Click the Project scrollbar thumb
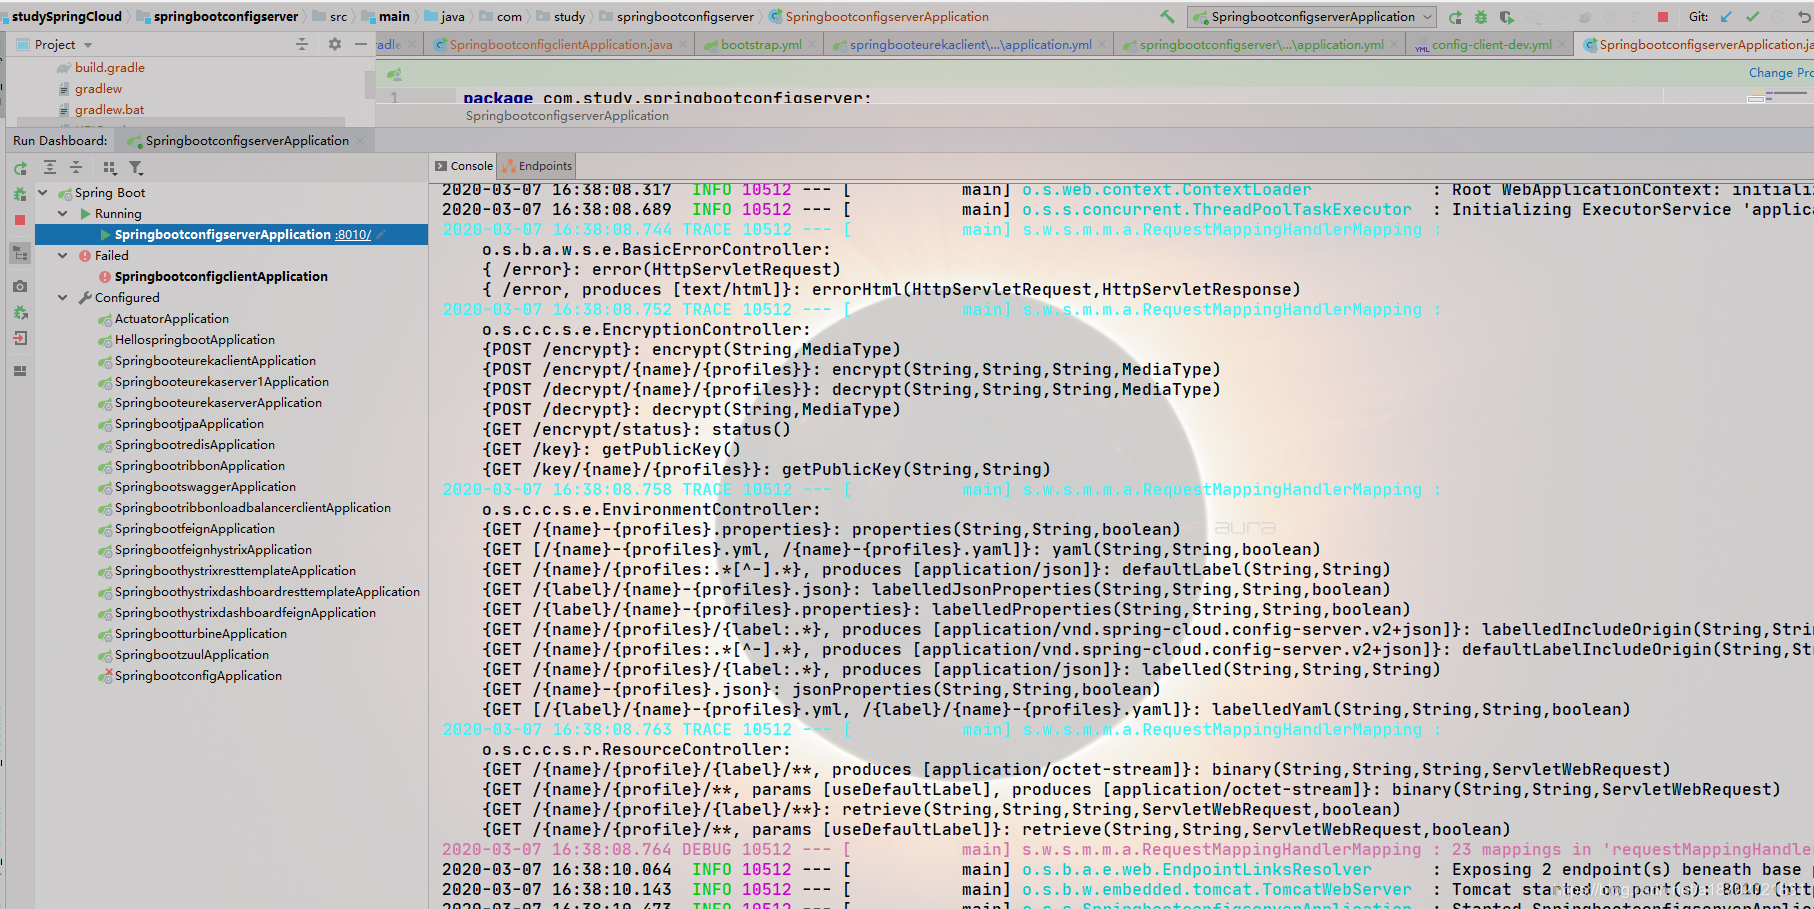The height and width of the screenshot is (909, 1814). click(x=369, y=85)
